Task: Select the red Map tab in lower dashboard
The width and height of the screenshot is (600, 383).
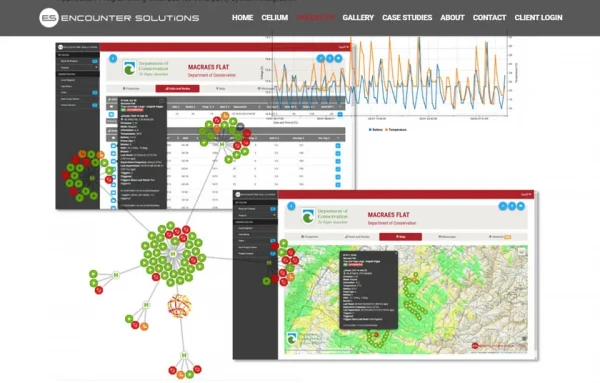Action: (x=400, y=237)
